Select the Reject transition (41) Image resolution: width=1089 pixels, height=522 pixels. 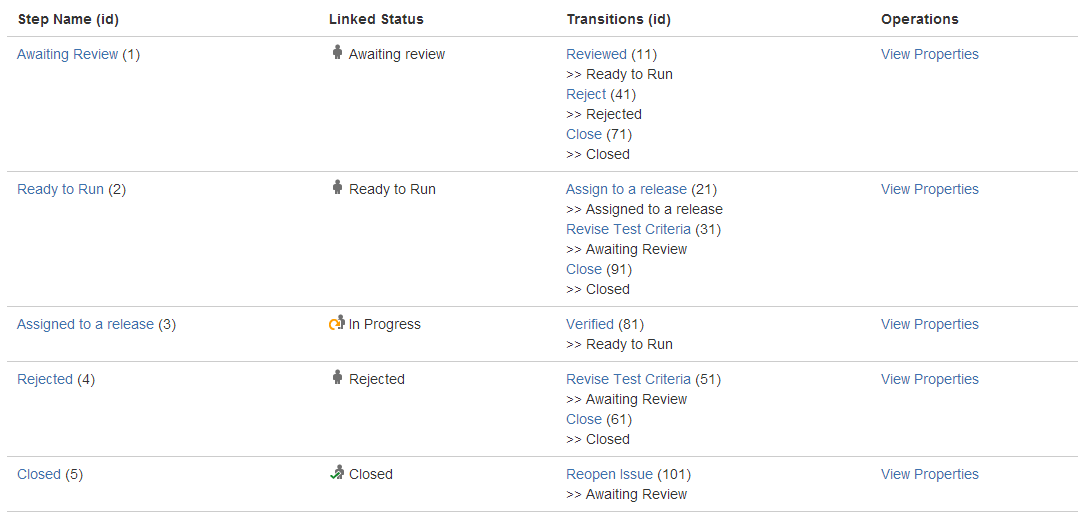586,94
